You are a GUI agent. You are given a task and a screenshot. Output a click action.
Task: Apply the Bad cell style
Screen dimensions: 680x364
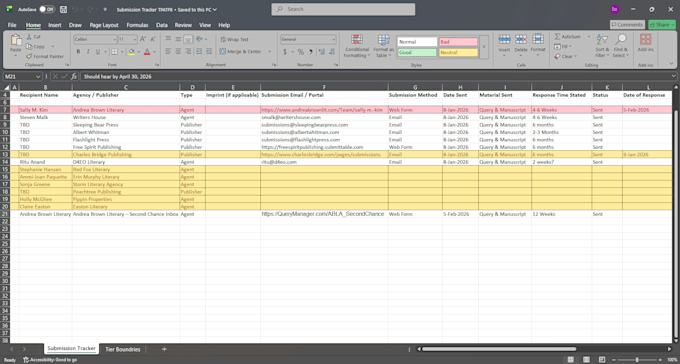point(458,42)
